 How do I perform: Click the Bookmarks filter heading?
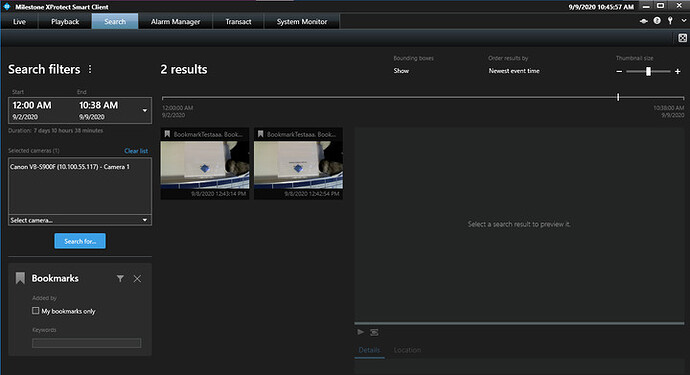pyautogui.click(x=55, y=278)
